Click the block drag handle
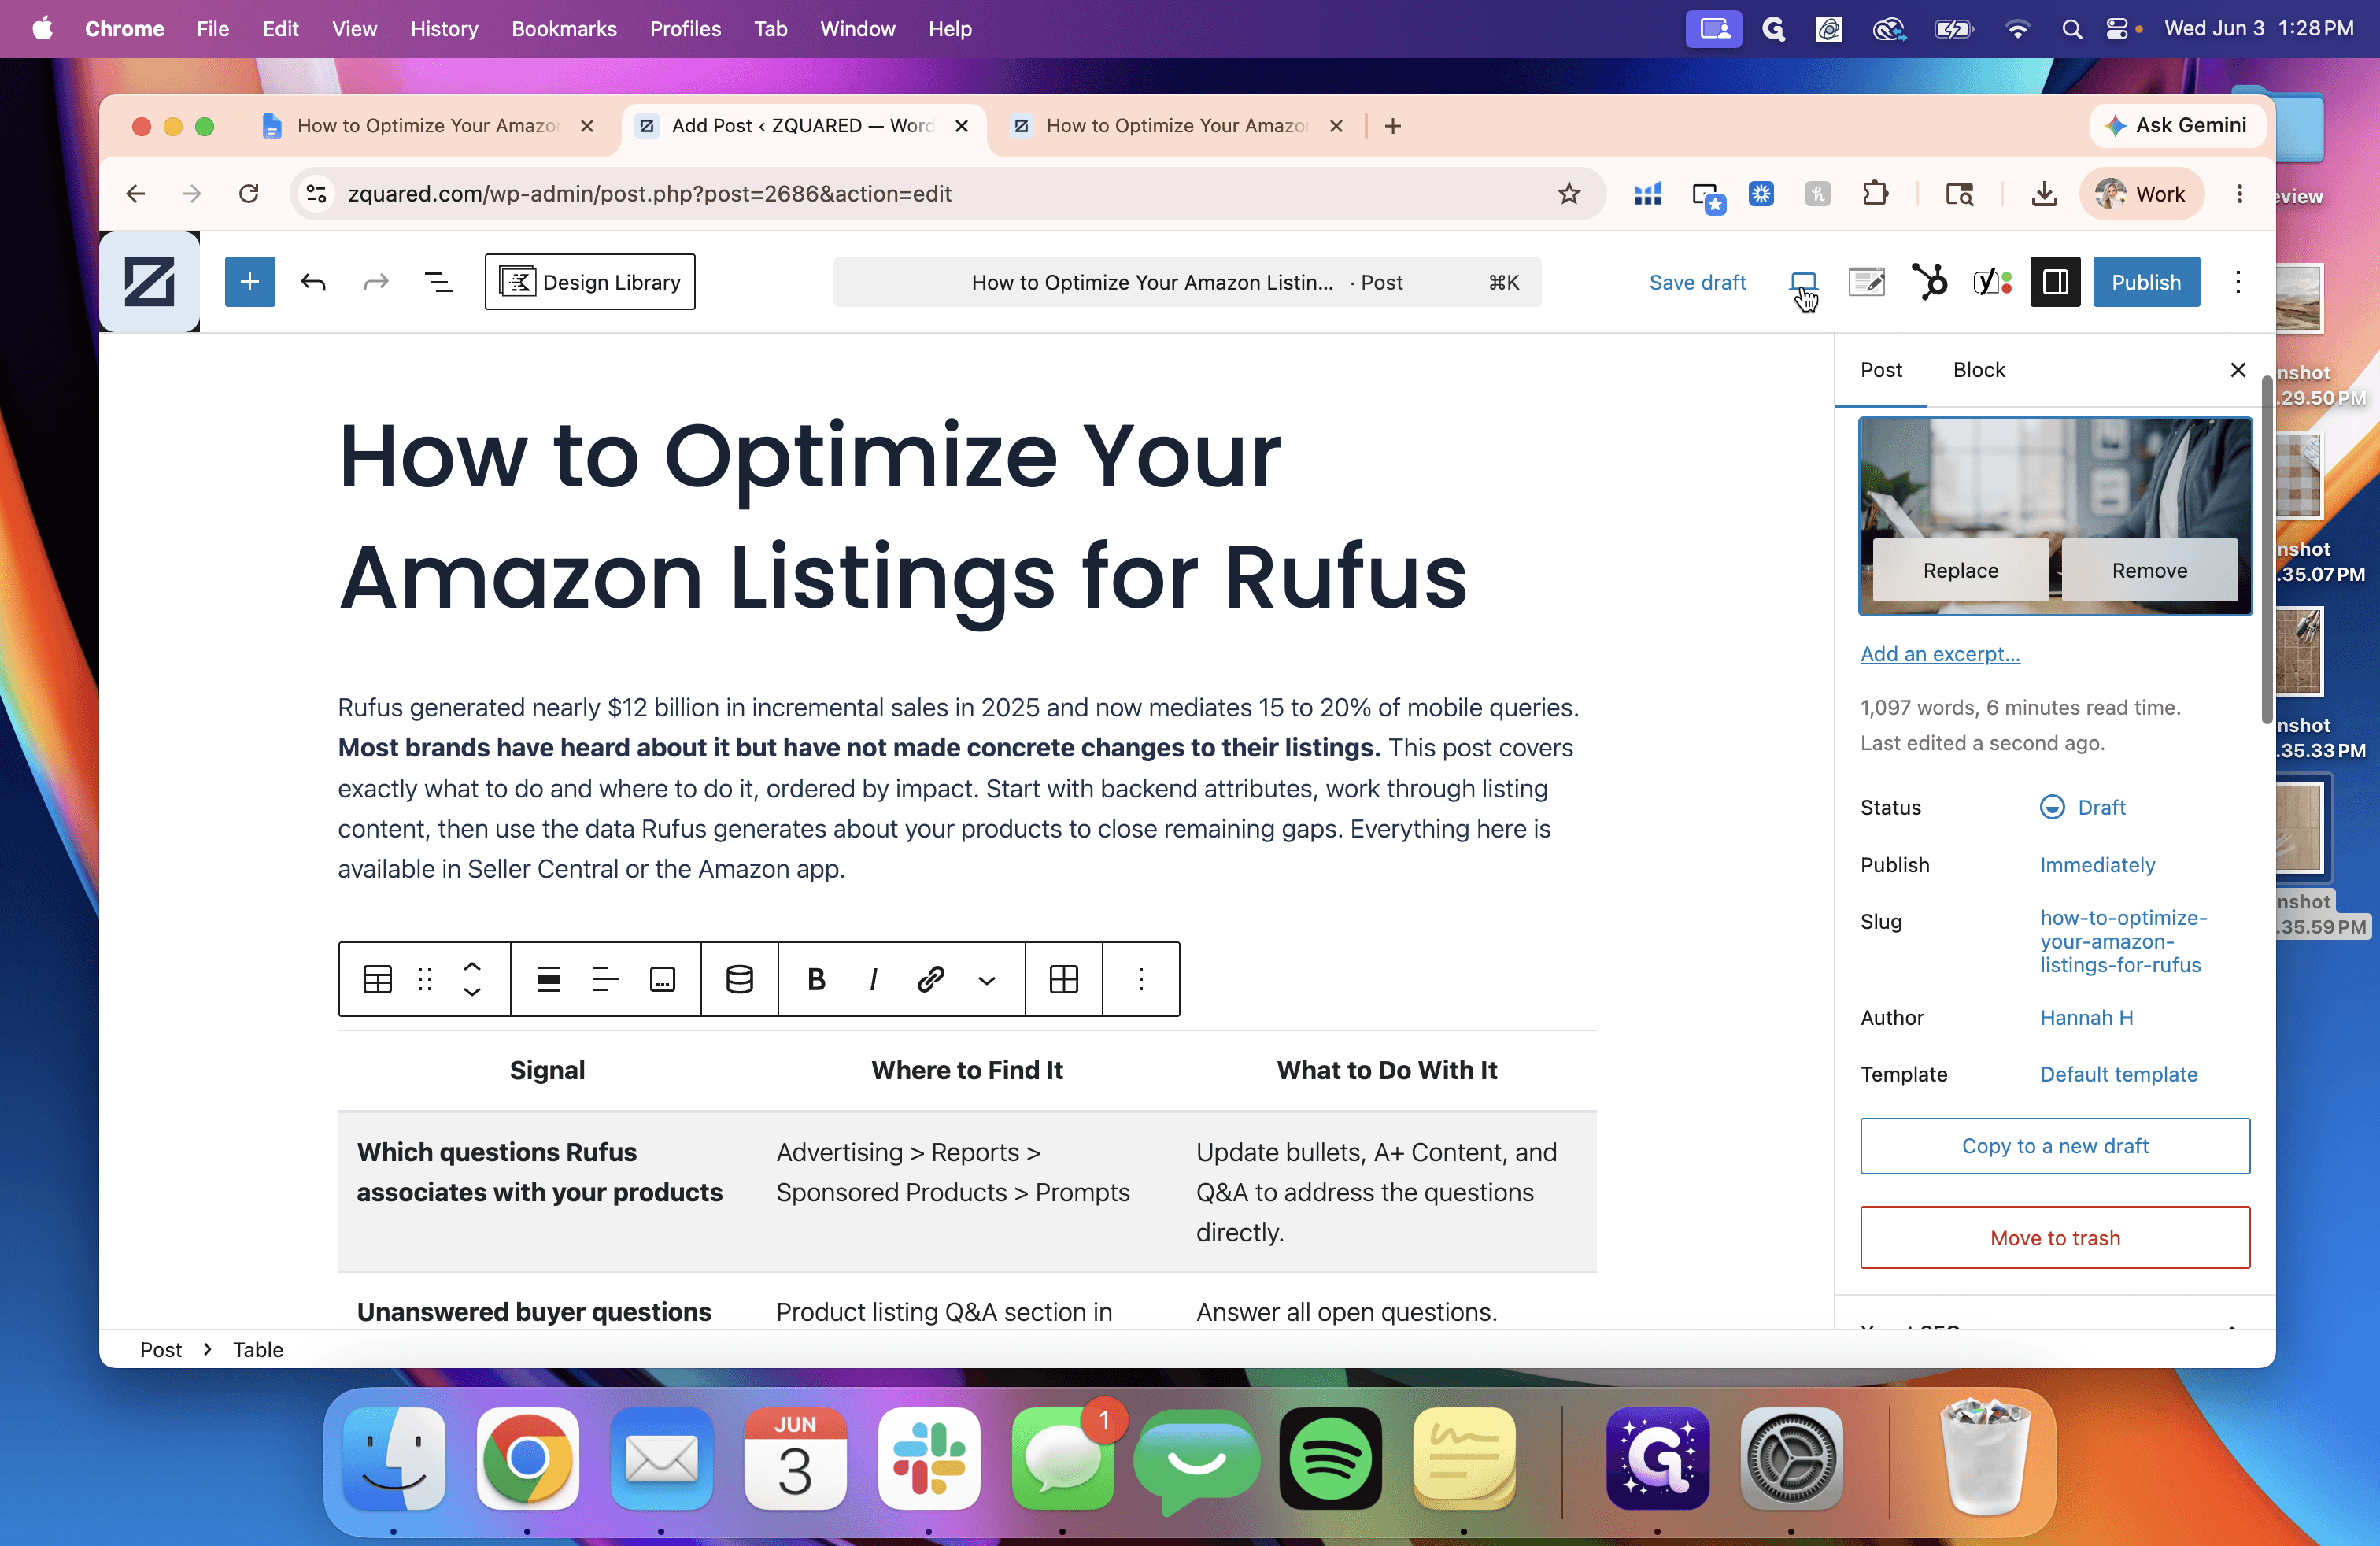 click(425, 979)
